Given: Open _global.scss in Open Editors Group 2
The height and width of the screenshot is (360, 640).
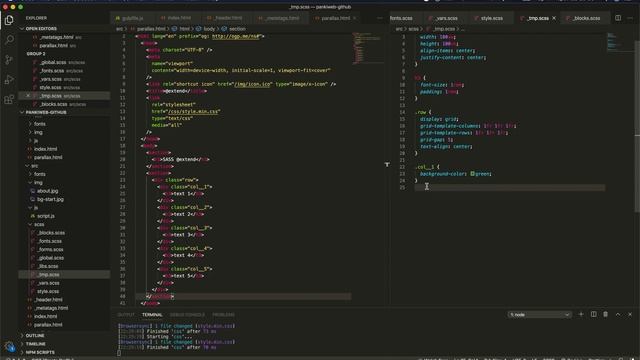Looking at the screenshot, I should pos(53,62).
